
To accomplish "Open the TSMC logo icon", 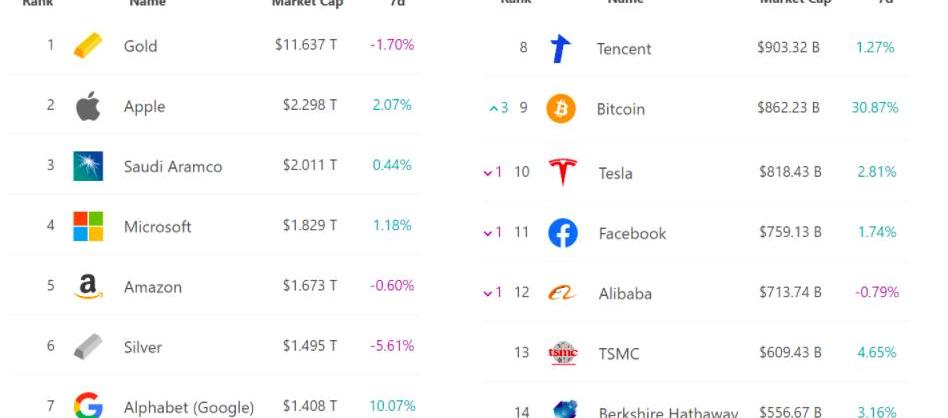I will point(563,353).
